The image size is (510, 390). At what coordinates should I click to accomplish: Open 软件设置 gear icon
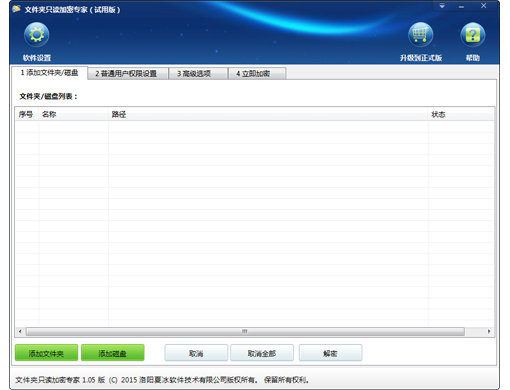[x=37, y=35]
